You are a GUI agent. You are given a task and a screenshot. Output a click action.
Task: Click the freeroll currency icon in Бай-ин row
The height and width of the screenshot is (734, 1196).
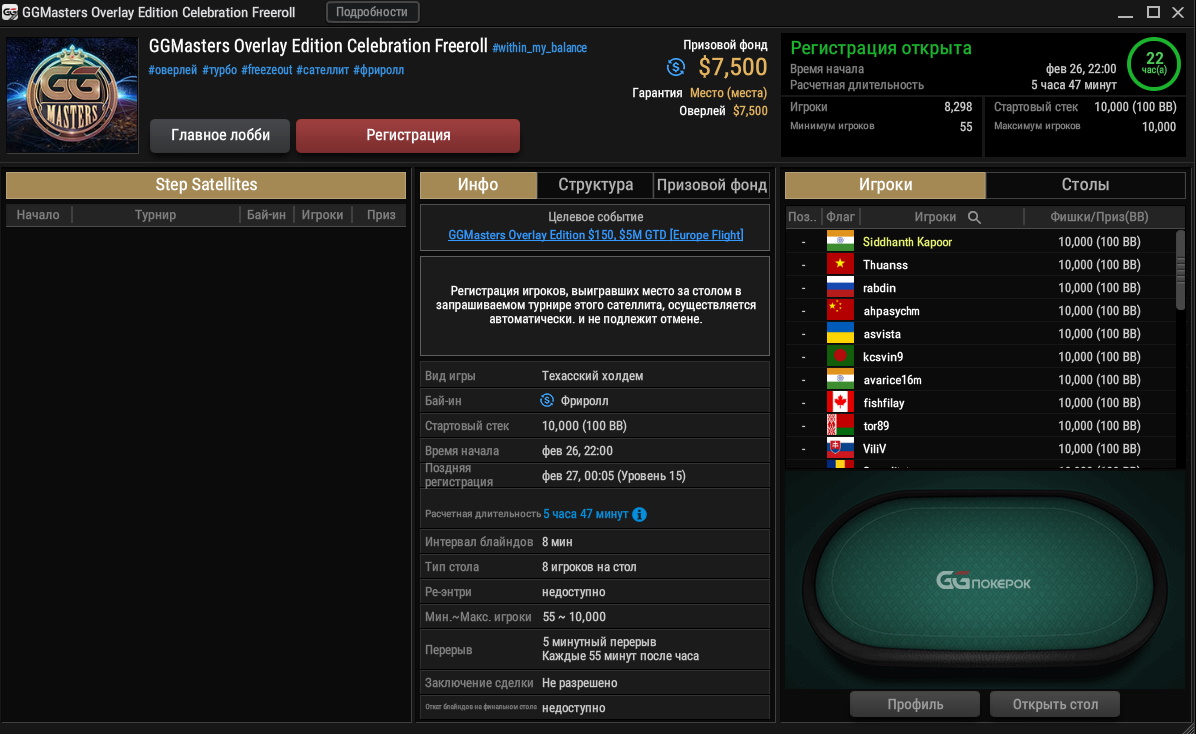pyautogui.click(x=547, y=401)
